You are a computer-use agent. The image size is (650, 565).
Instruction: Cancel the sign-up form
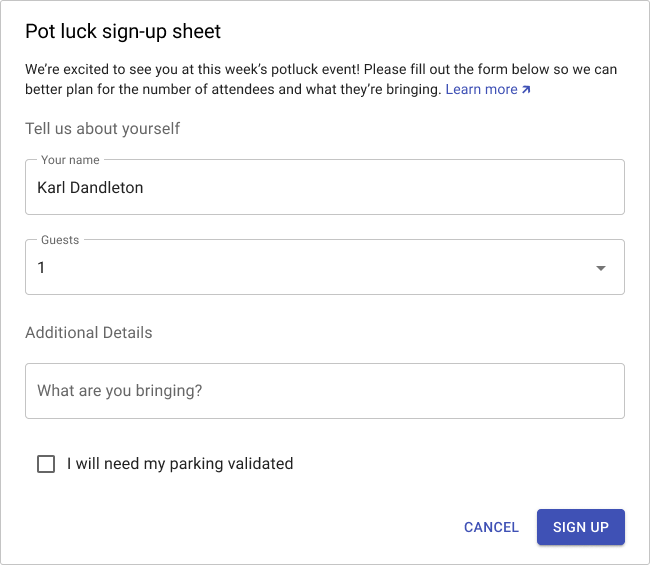(491, 527)
